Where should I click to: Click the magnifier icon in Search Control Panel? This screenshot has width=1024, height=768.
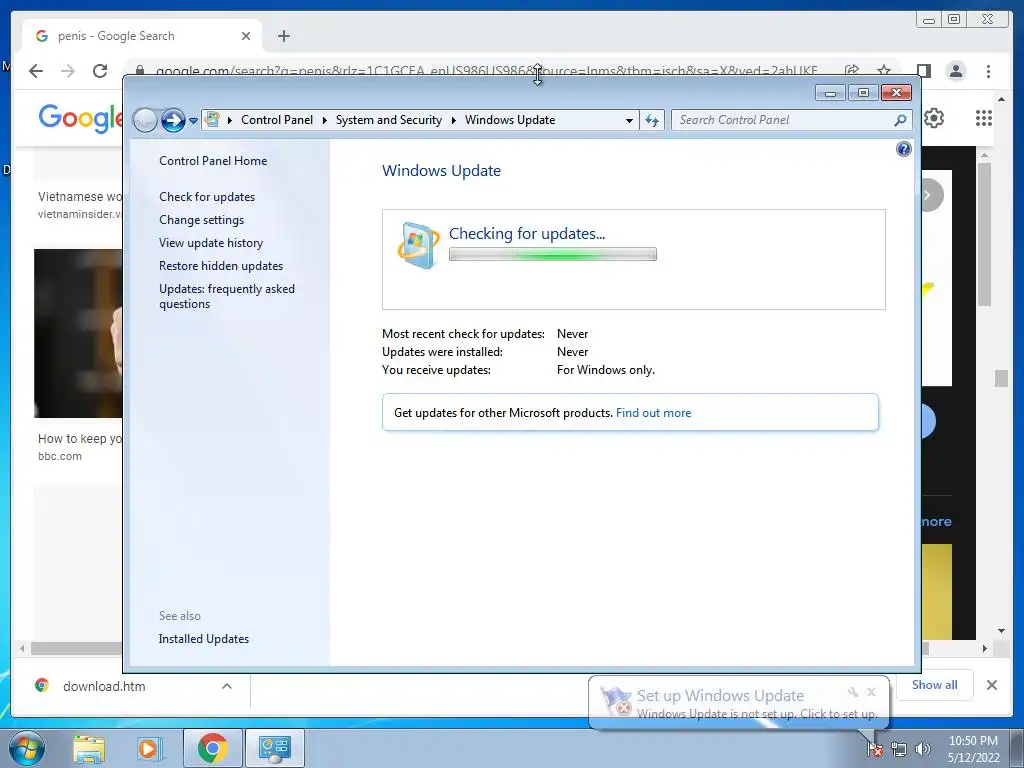tap(900, 120)
